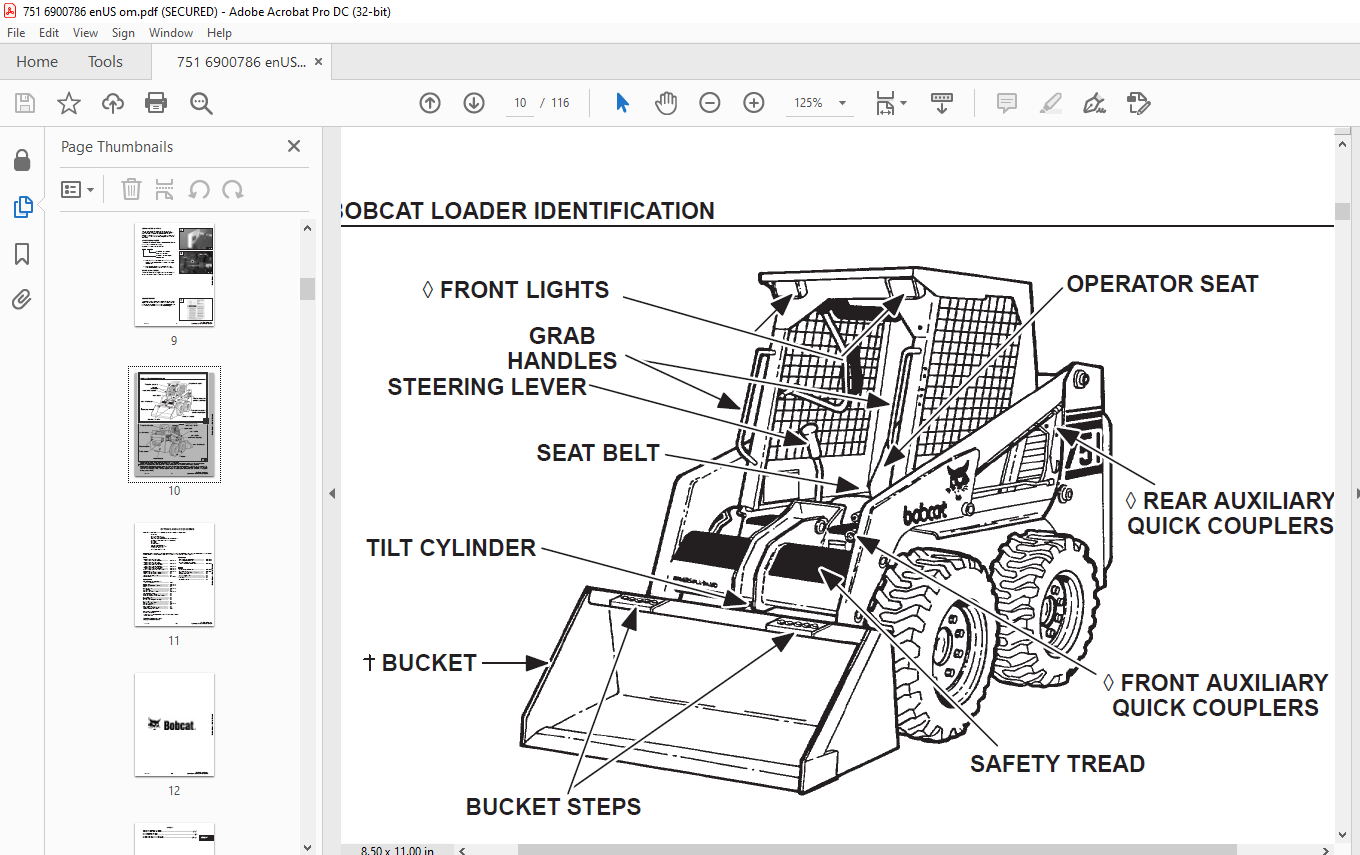Select the page 10 thumbnail
The height and width of the screenshot is (855, 1360).
click(174, 424)
